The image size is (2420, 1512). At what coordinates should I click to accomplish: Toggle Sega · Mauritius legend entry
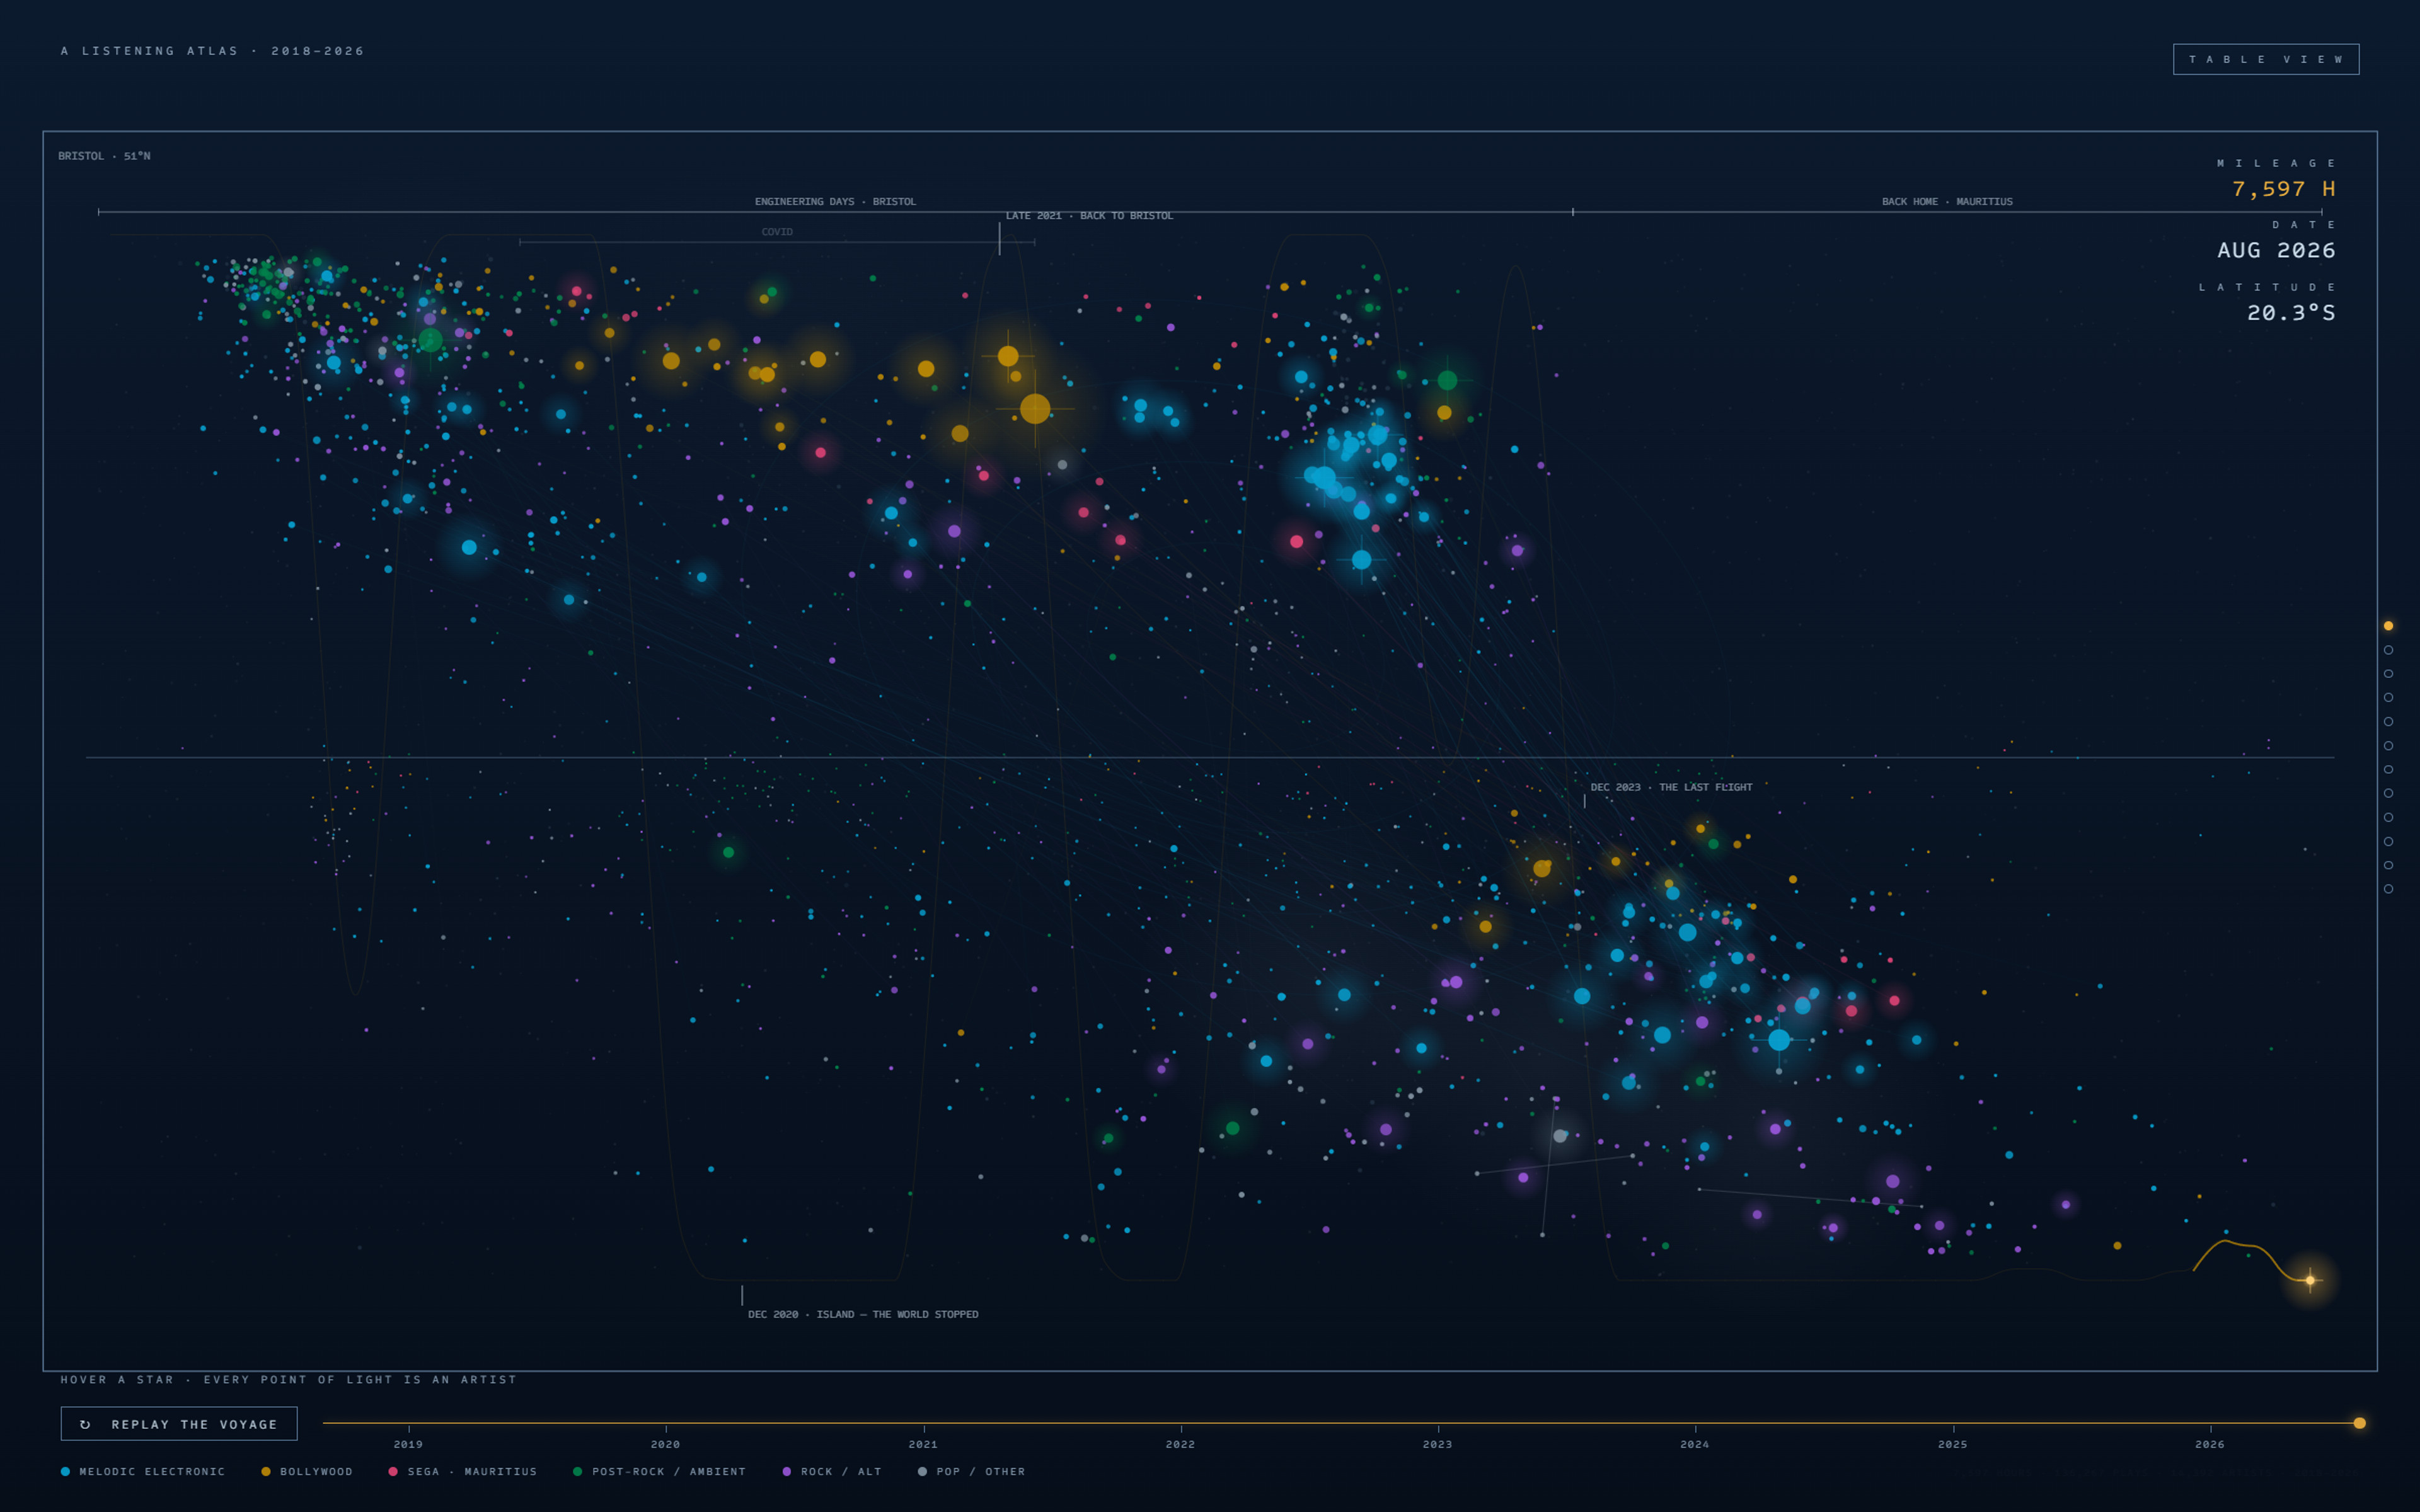click(463, 1471)
